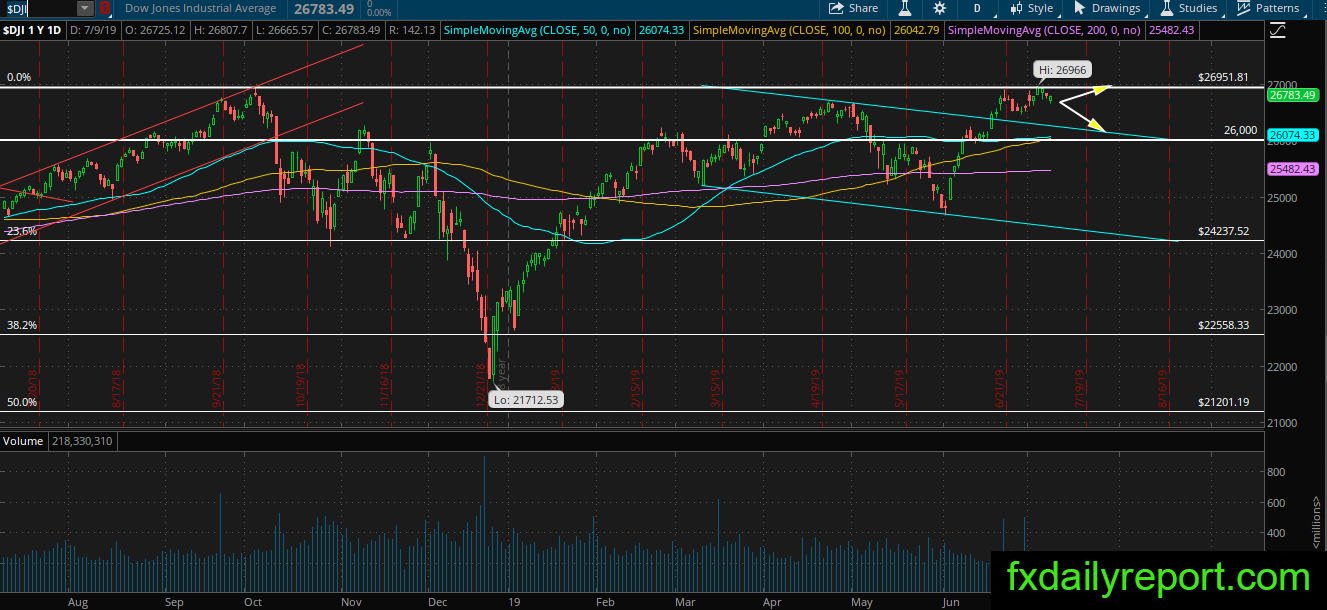Click the Aug label on time axis
Viewport: 1327px width, 610px height.
click(79, 602)
